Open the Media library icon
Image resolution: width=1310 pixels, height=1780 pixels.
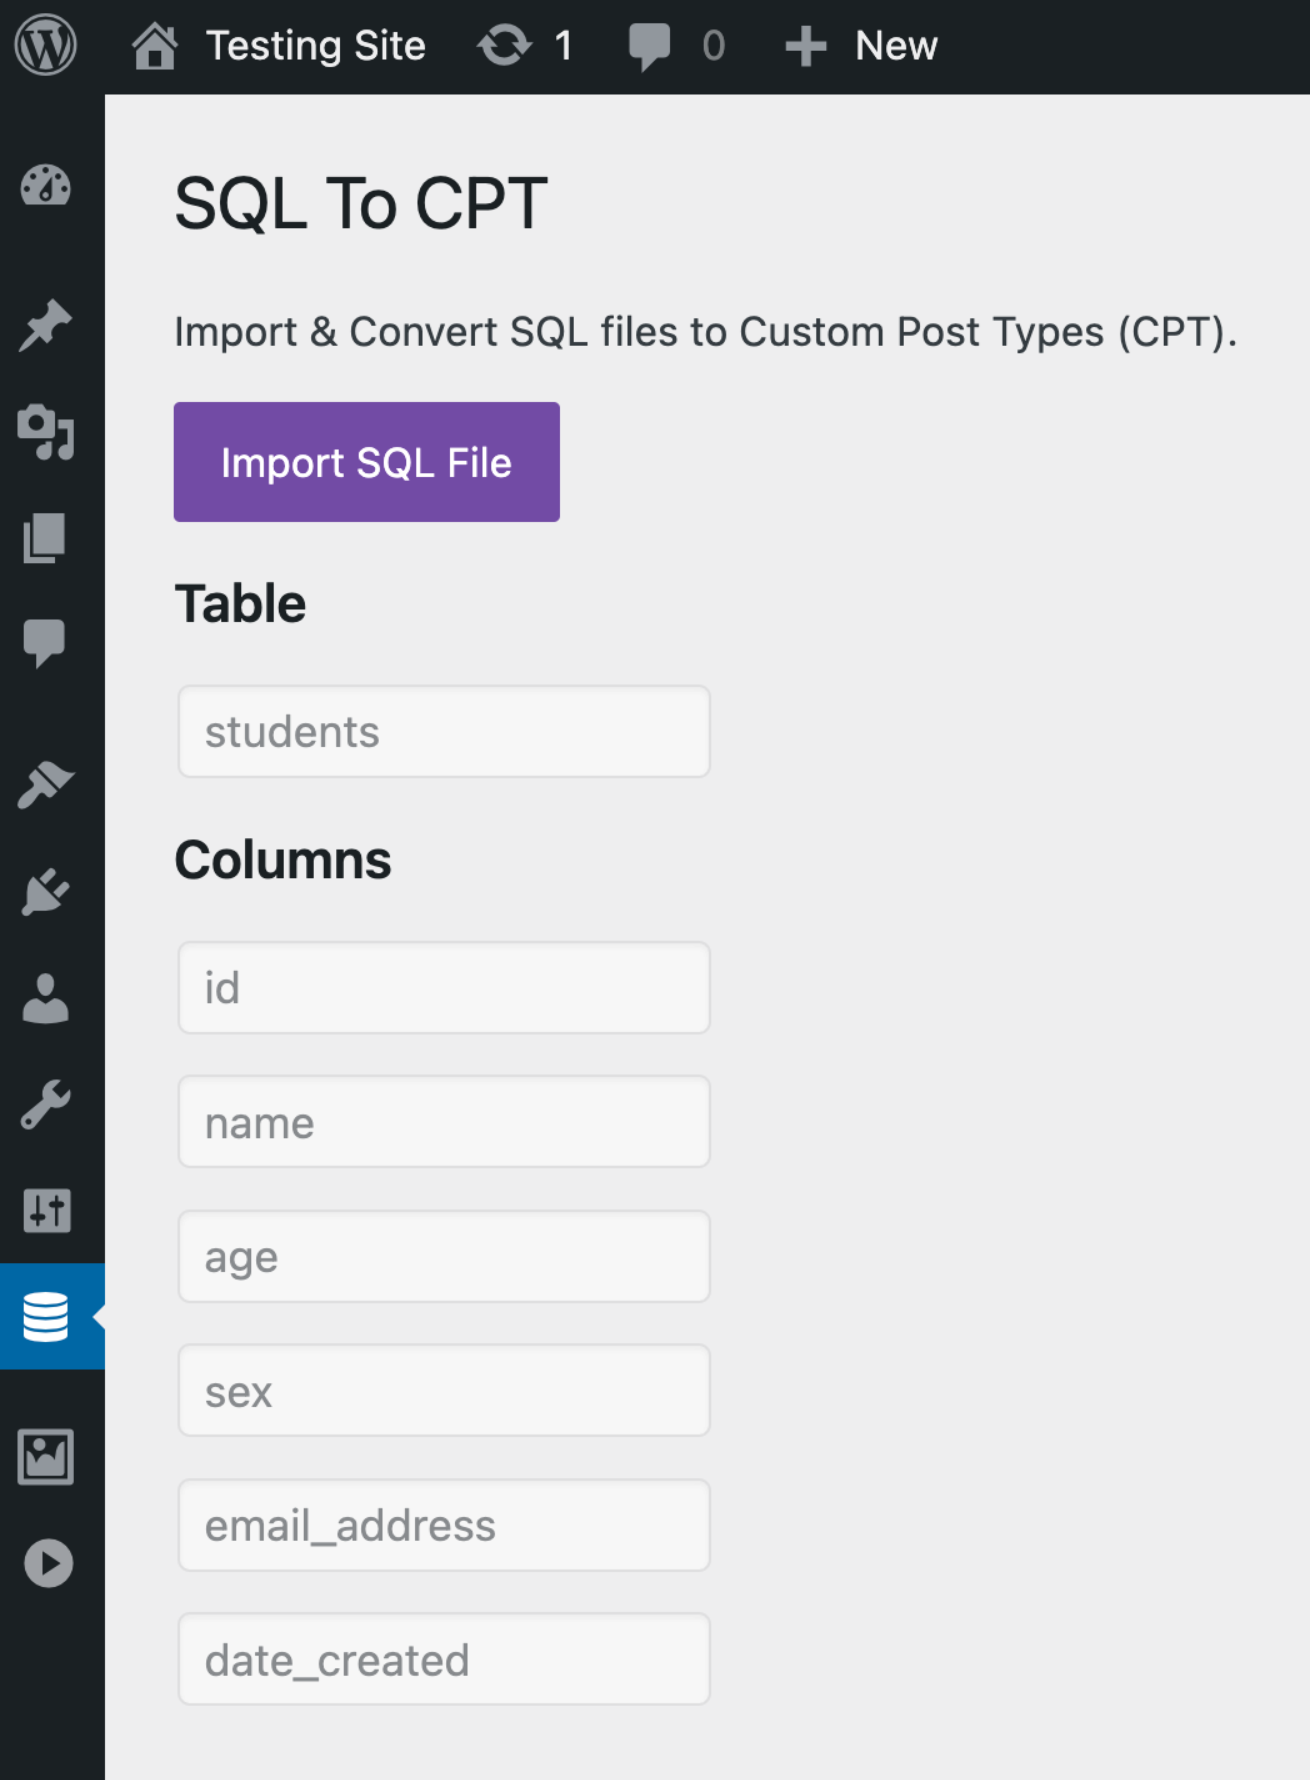click(x=46, y=432)
